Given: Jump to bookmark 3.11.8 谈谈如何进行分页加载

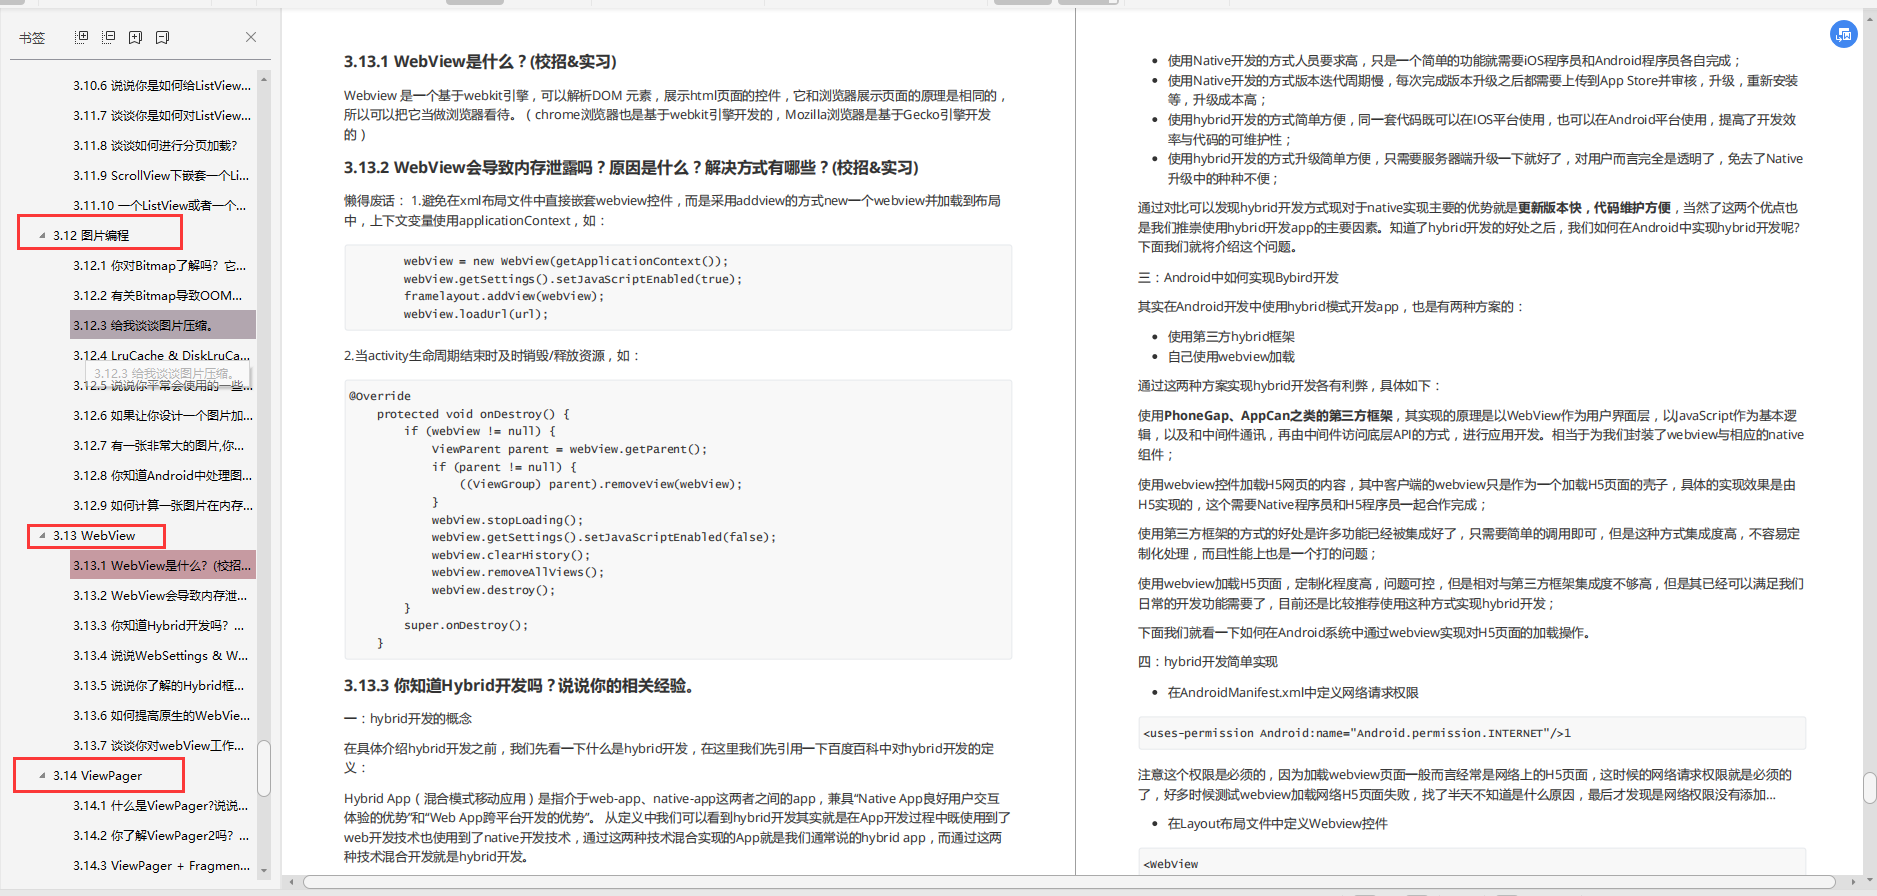Looking at the screenshot, I should tap(155, 146).
